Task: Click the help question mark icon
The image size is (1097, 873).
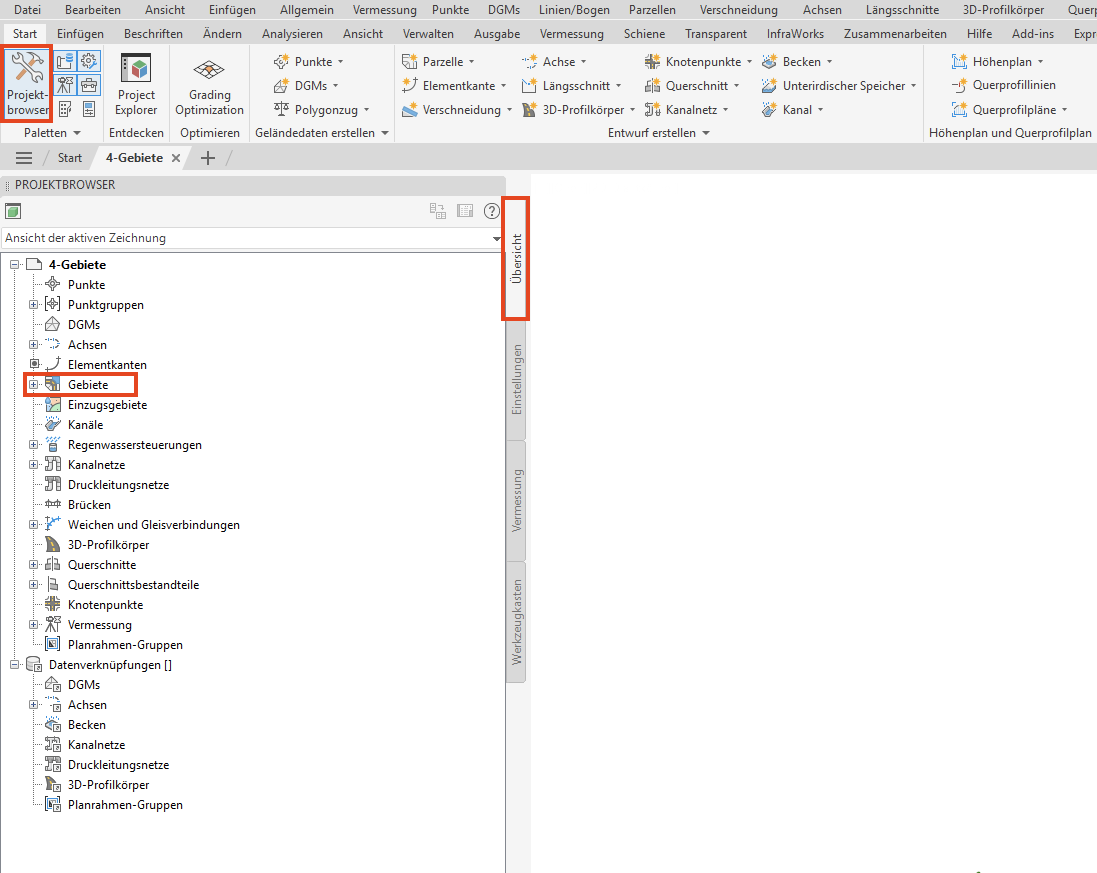Action: (492, 211)
